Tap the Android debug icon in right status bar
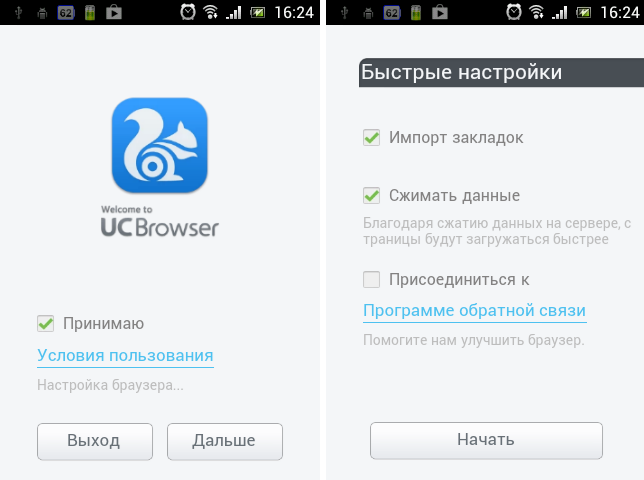 pos(368,13)
